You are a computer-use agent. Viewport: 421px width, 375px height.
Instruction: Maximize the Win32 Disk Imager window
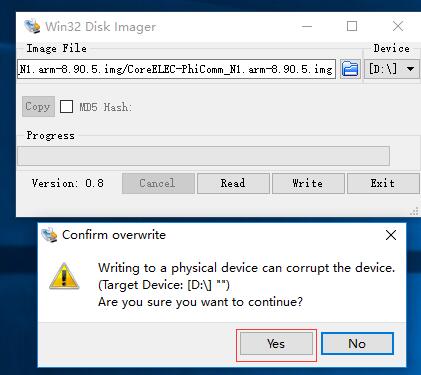coord(352,26)
